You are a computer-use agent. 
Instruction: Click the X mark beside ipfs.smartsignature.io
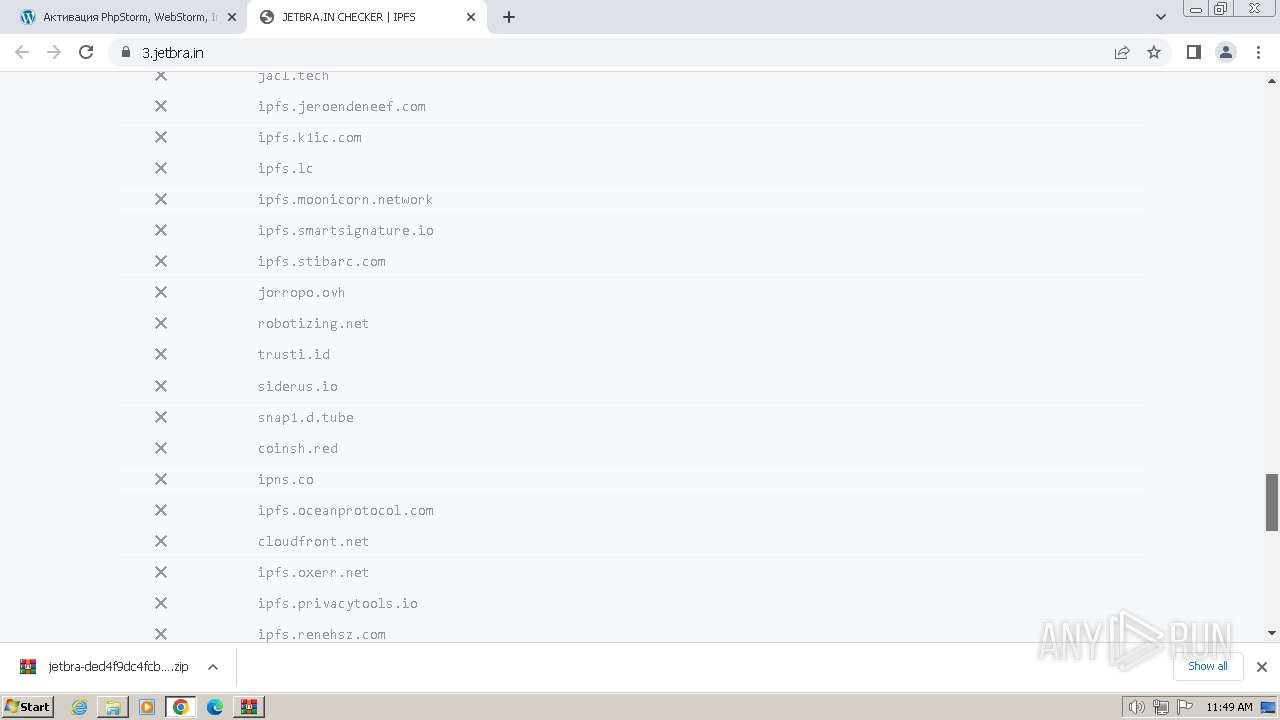click(x=161, y=230)
